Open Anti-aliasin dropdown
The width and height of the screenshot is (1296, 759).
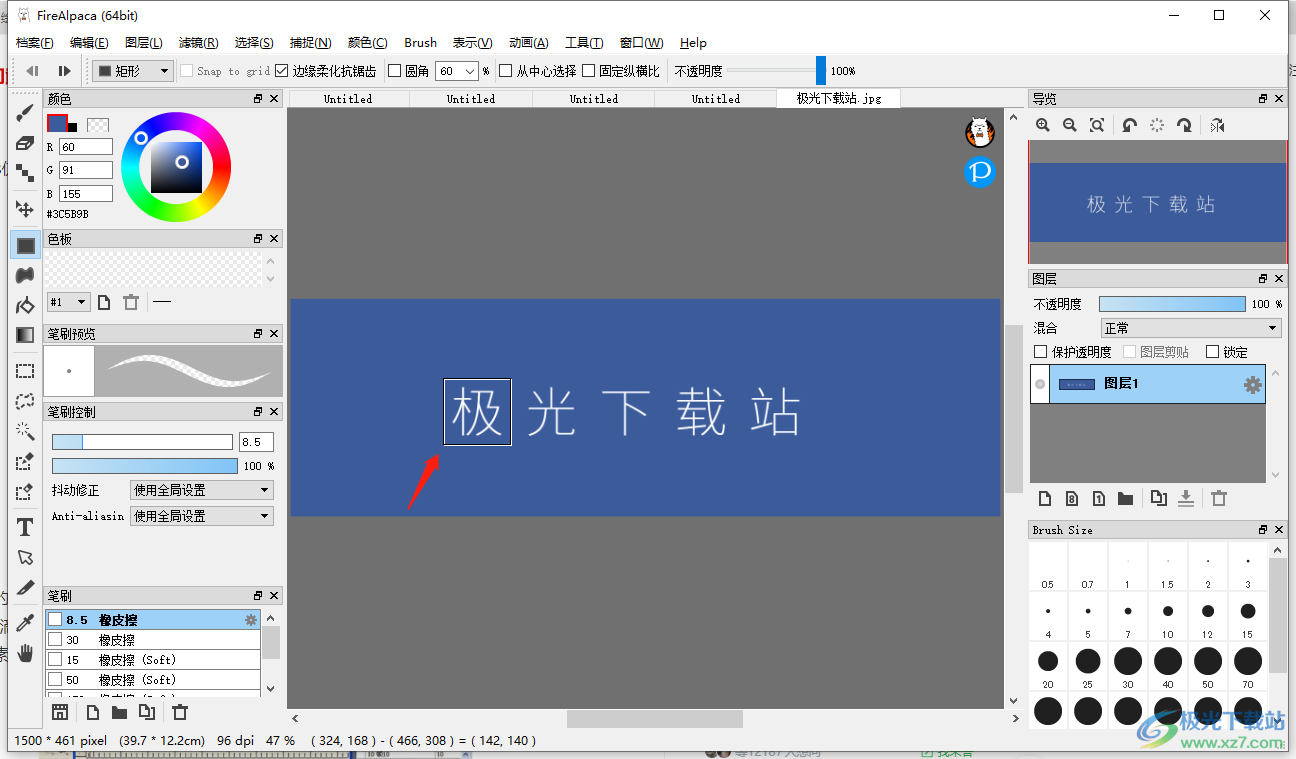pos(202,516)
